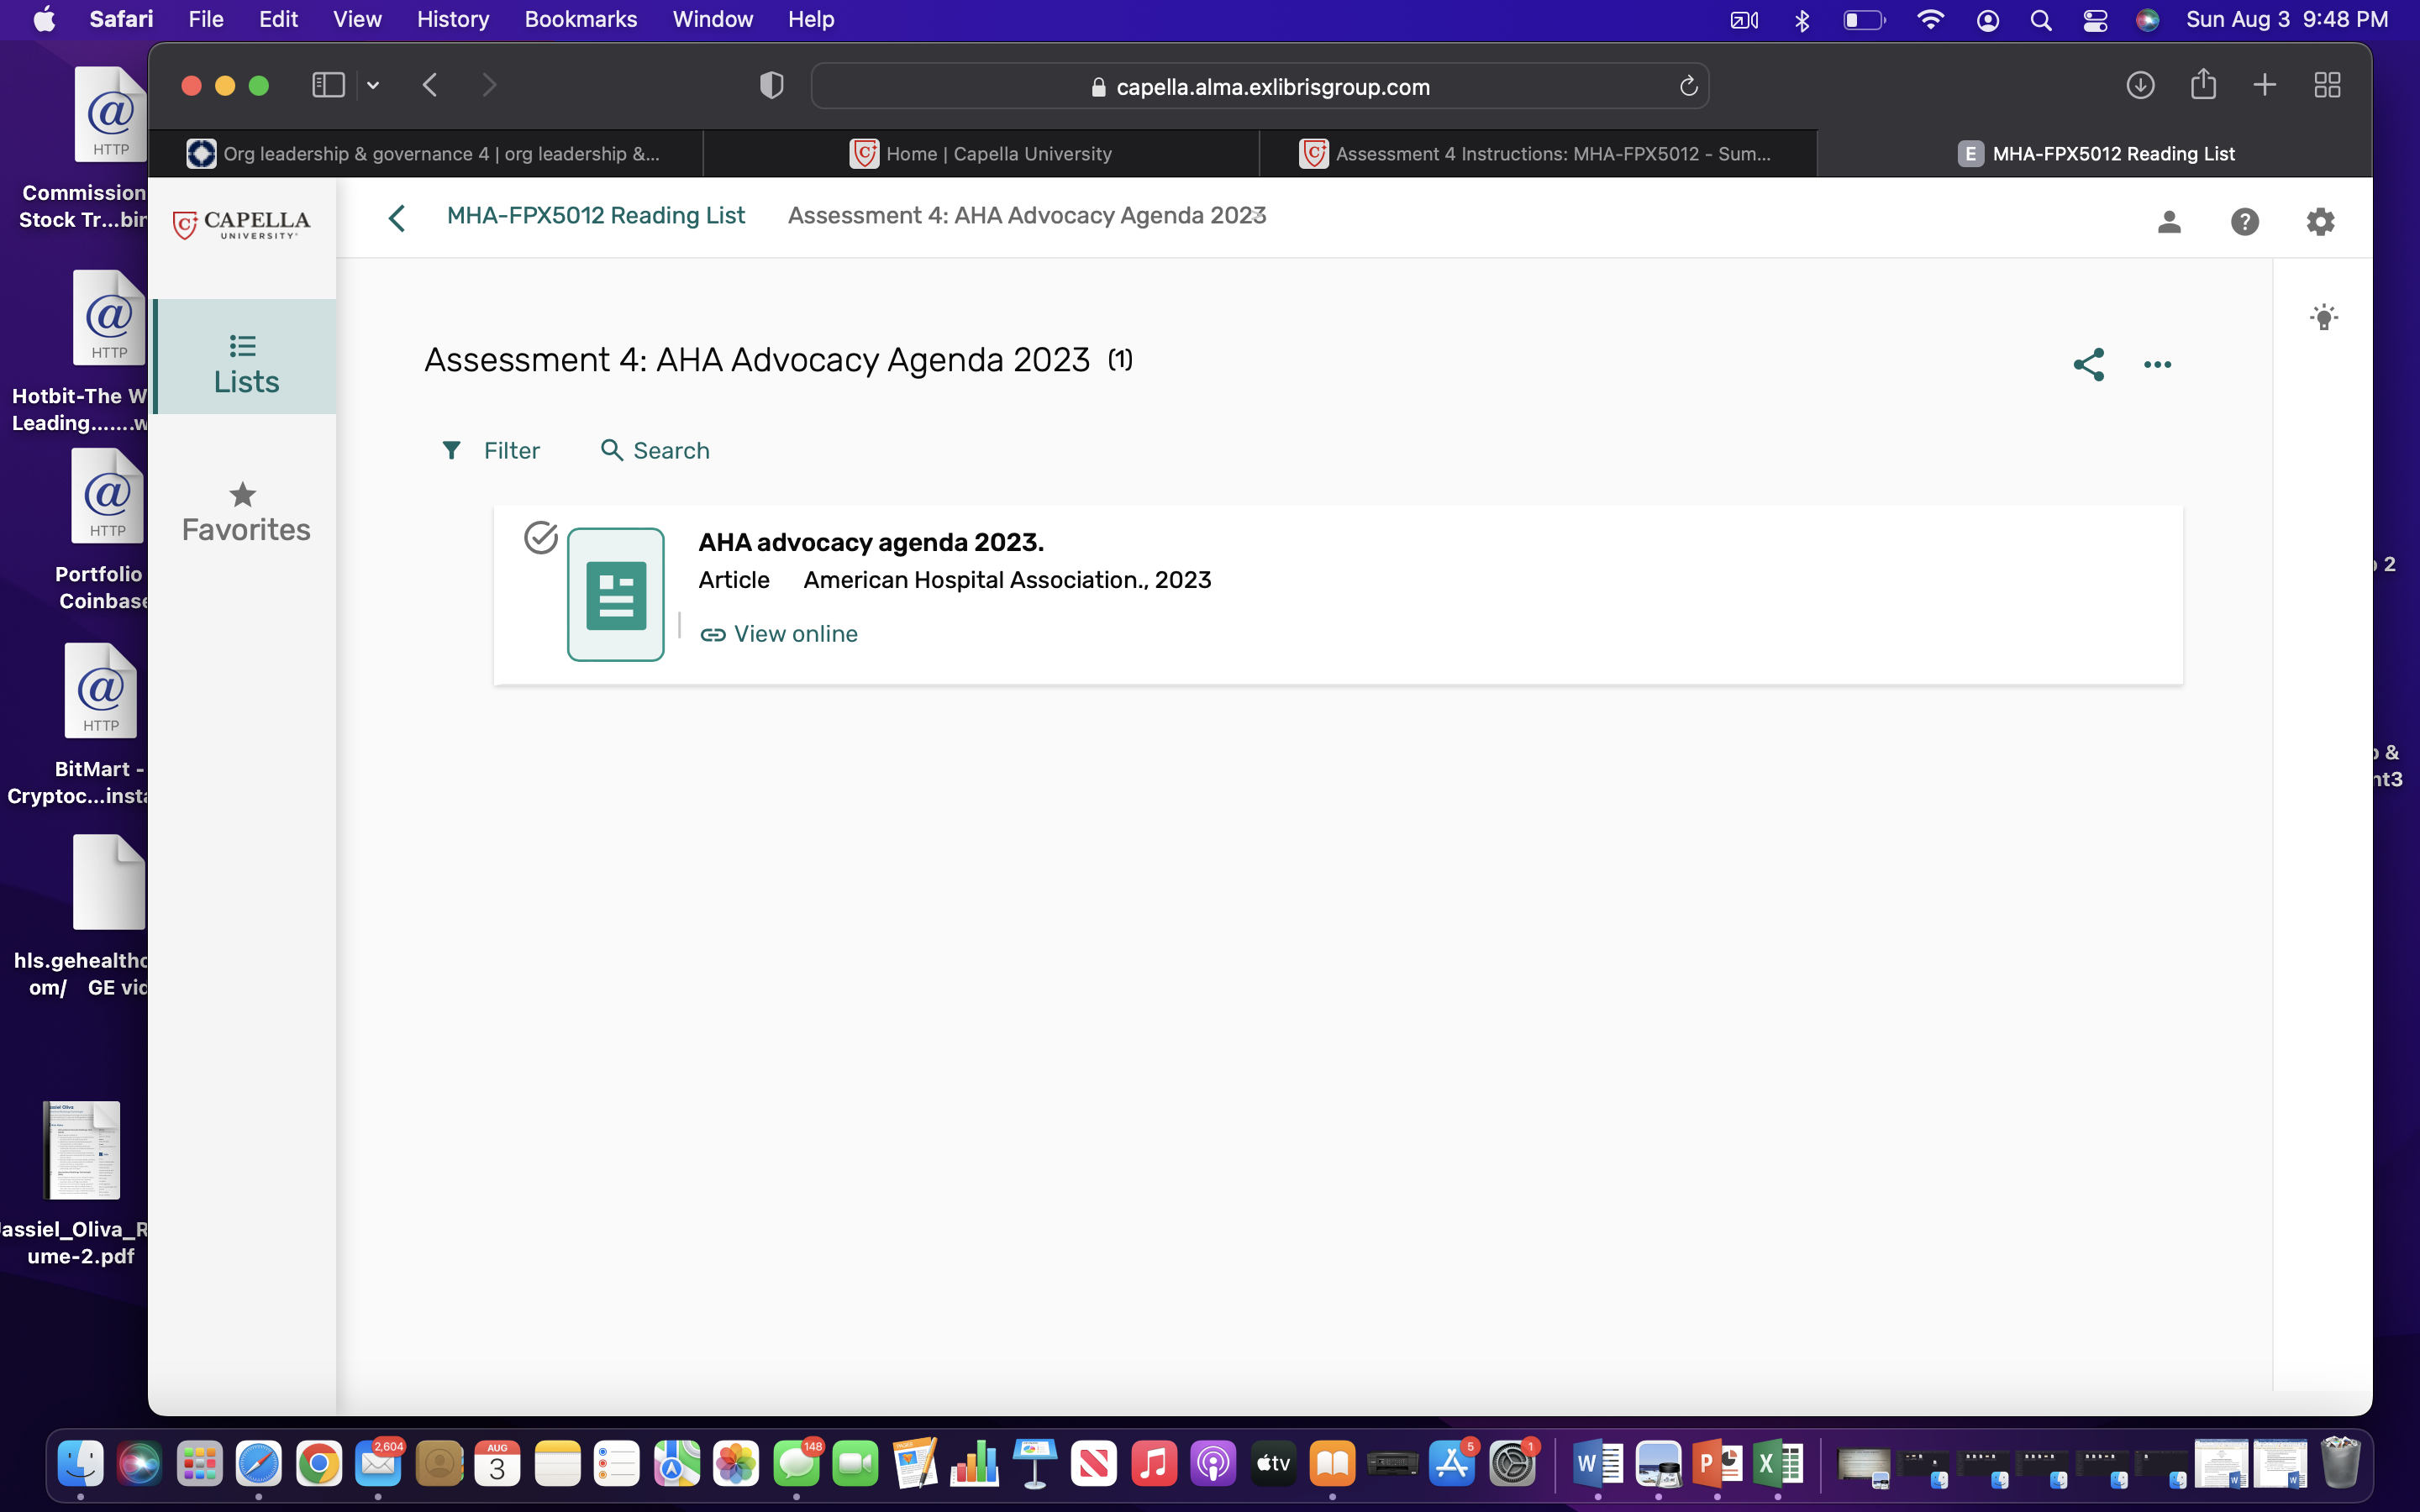Image resolution: width=2420 pixels, height=1512 pixels.
Task: Open the Apple menu
Action: point(45,19)
